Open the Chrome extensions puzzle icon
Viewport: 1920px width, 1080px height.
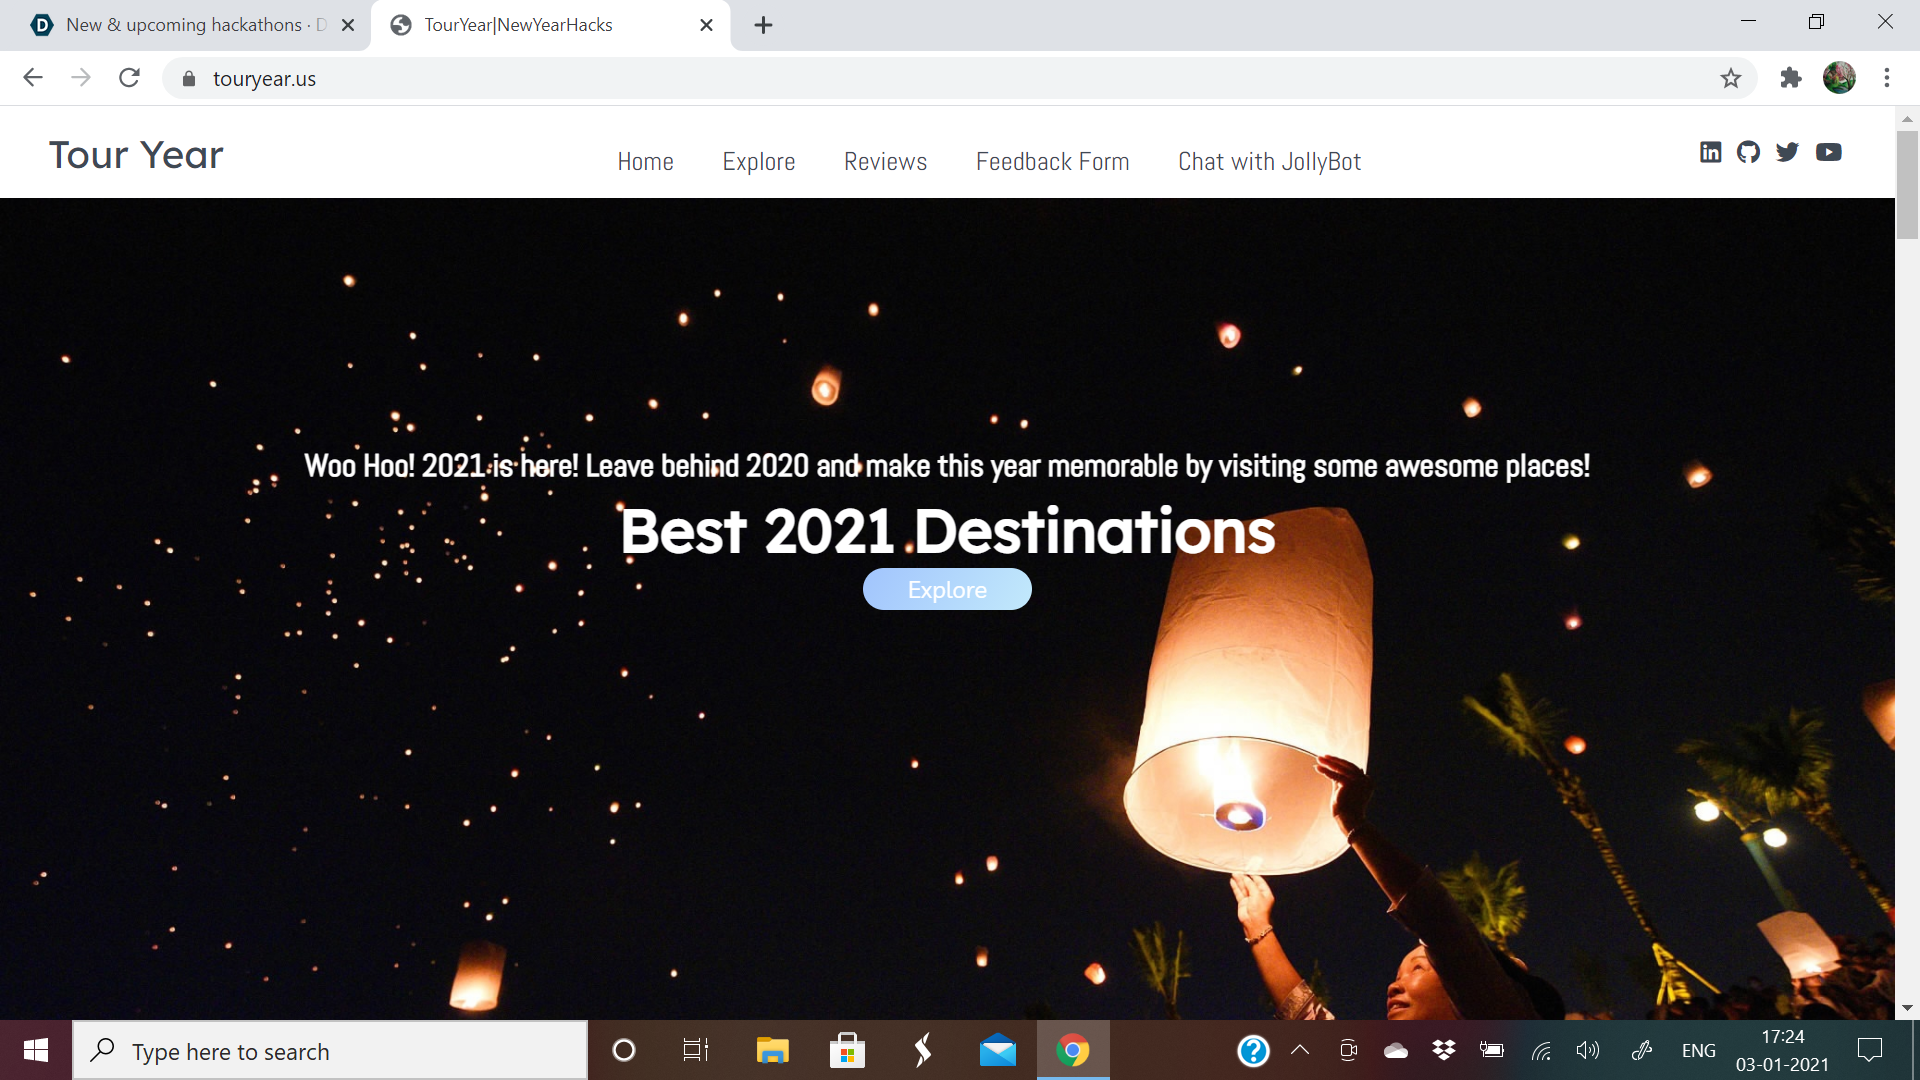coord(1791,78)
